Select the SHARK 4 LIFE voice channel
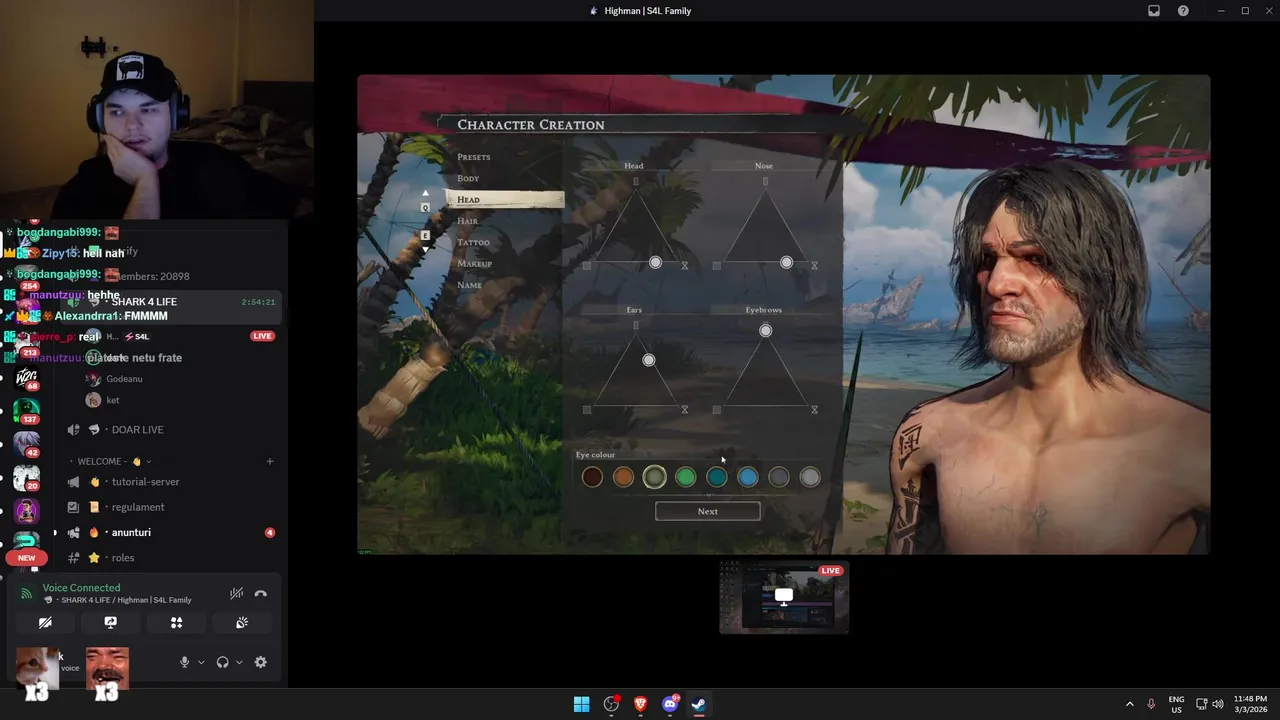This screenshot has height=720, width=1280. coord(170,302)
